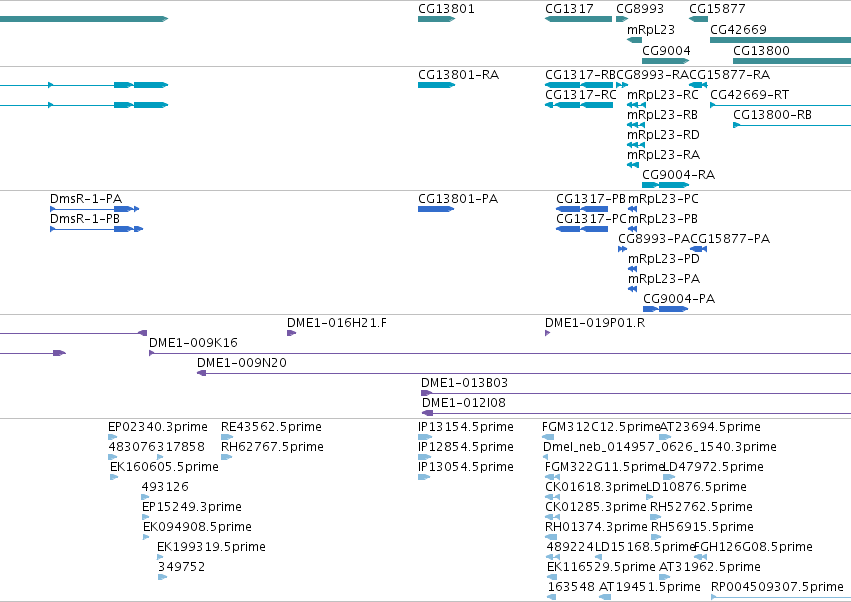Select protein CG1317-PB label
The height and width of the screenshot is (602, 851).
click(x=591, y=199)
